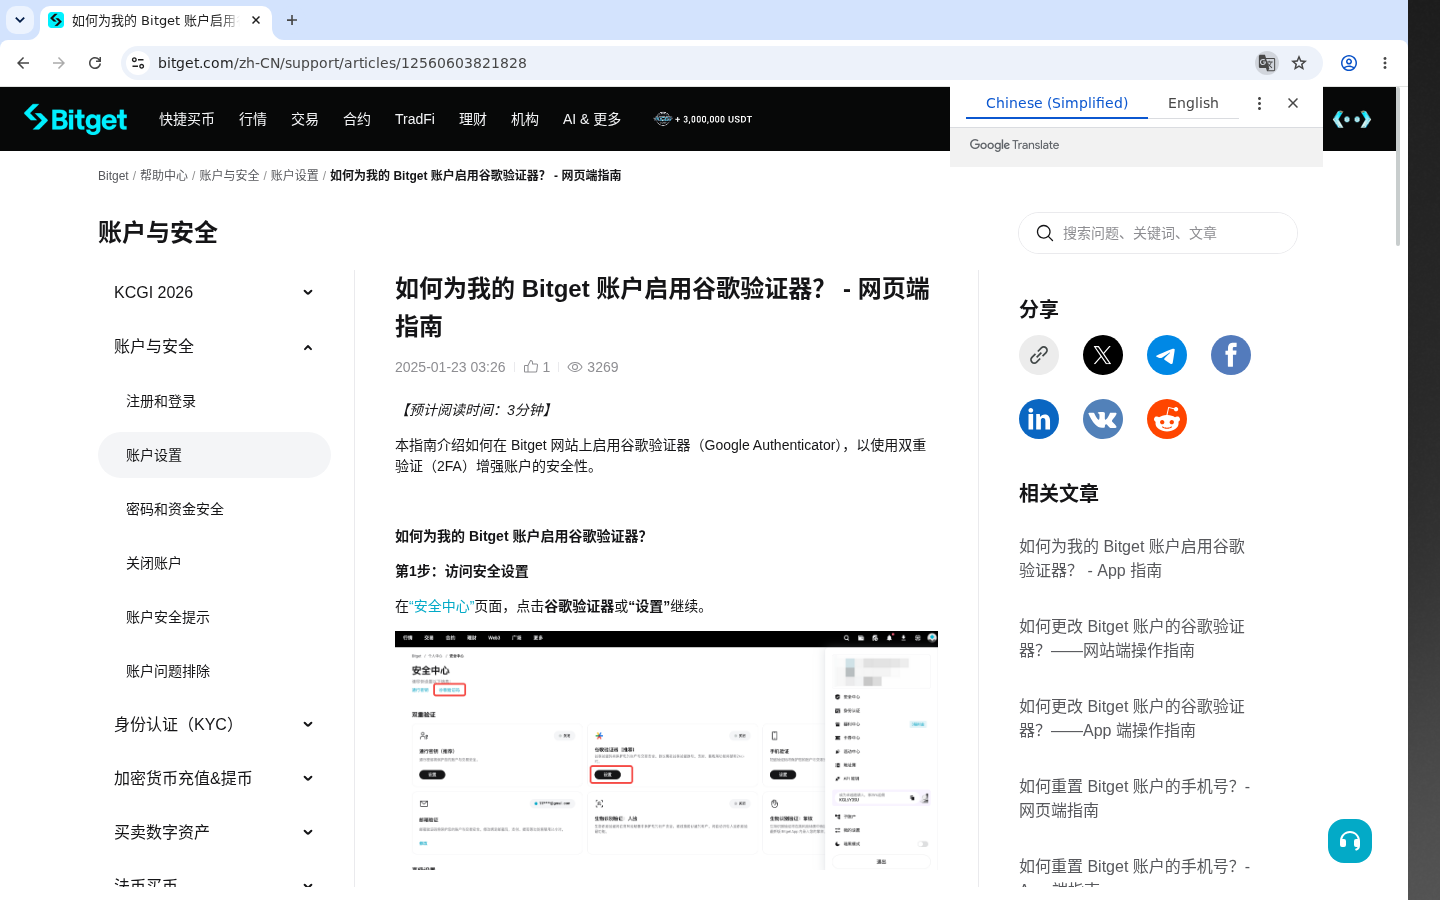
Task: Share article on Reddit
Action: tap(1167, 419)
